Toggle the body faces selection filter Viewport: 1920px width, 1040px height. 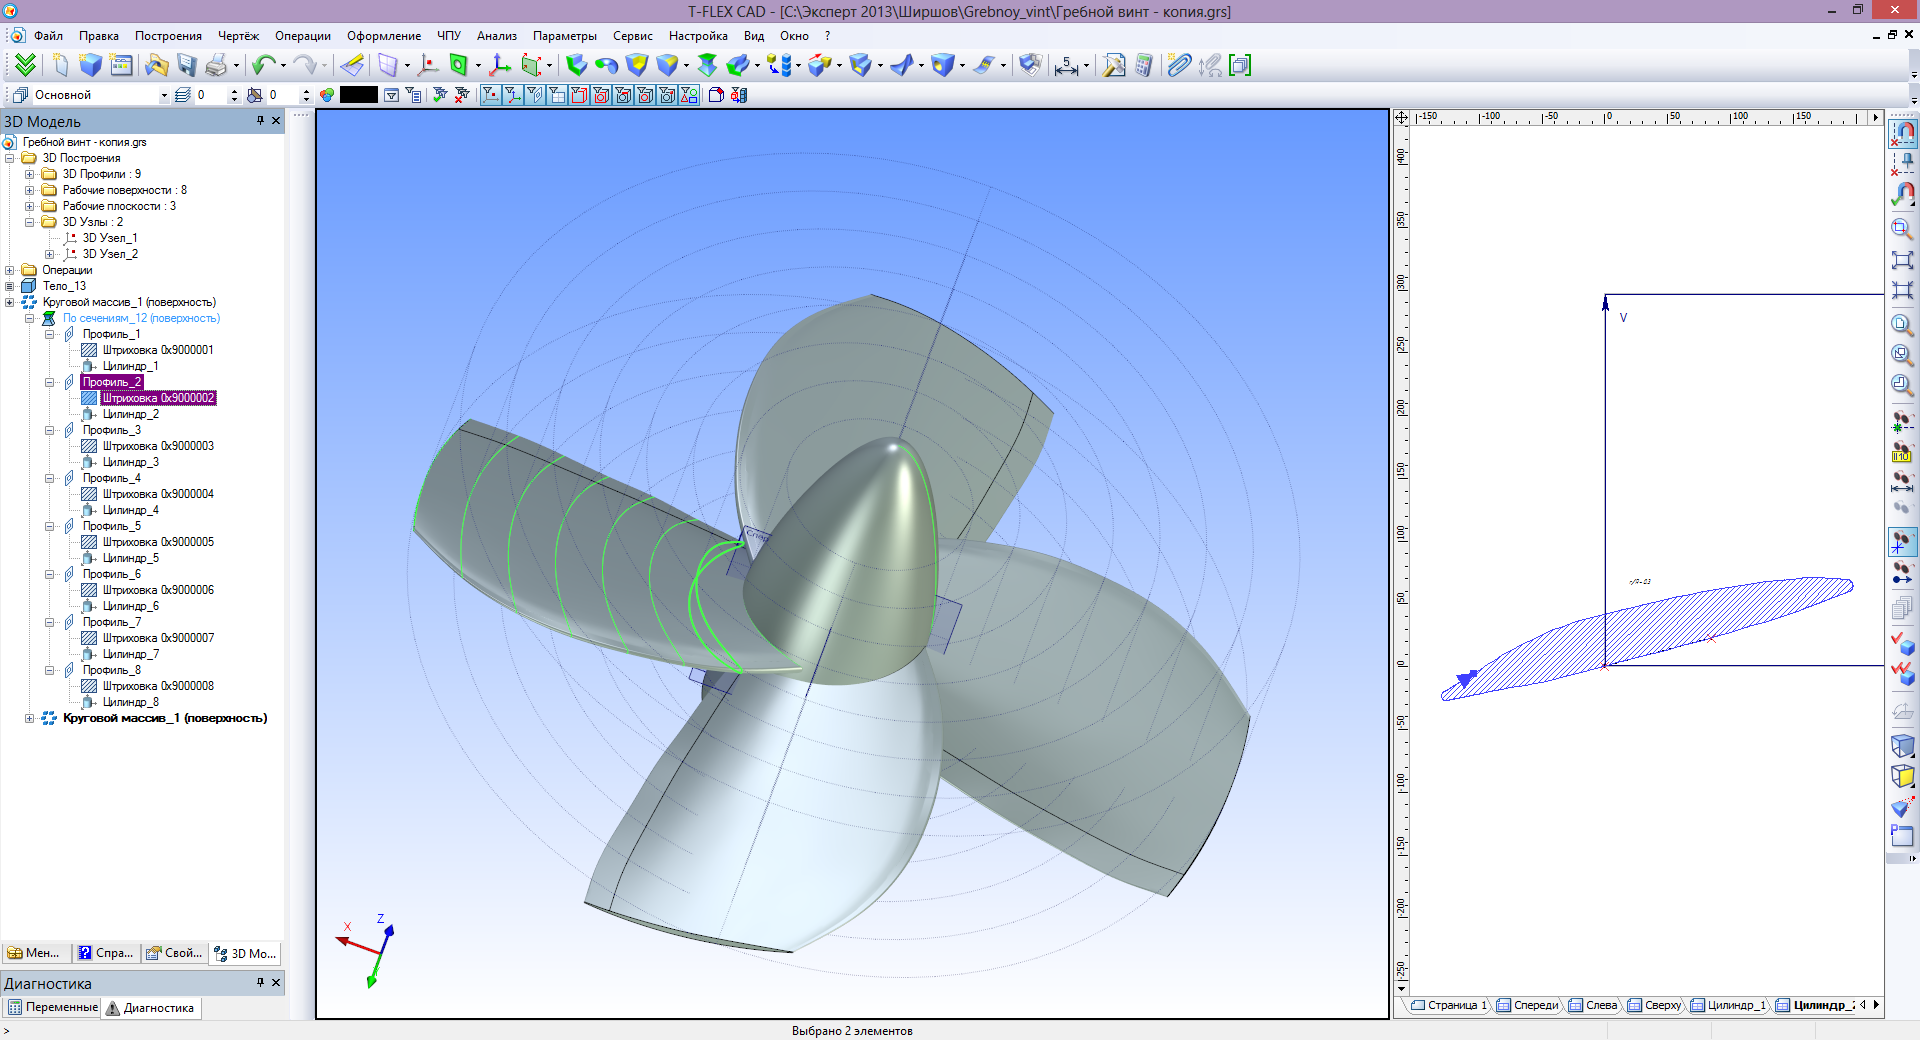(x=601, y=95)
